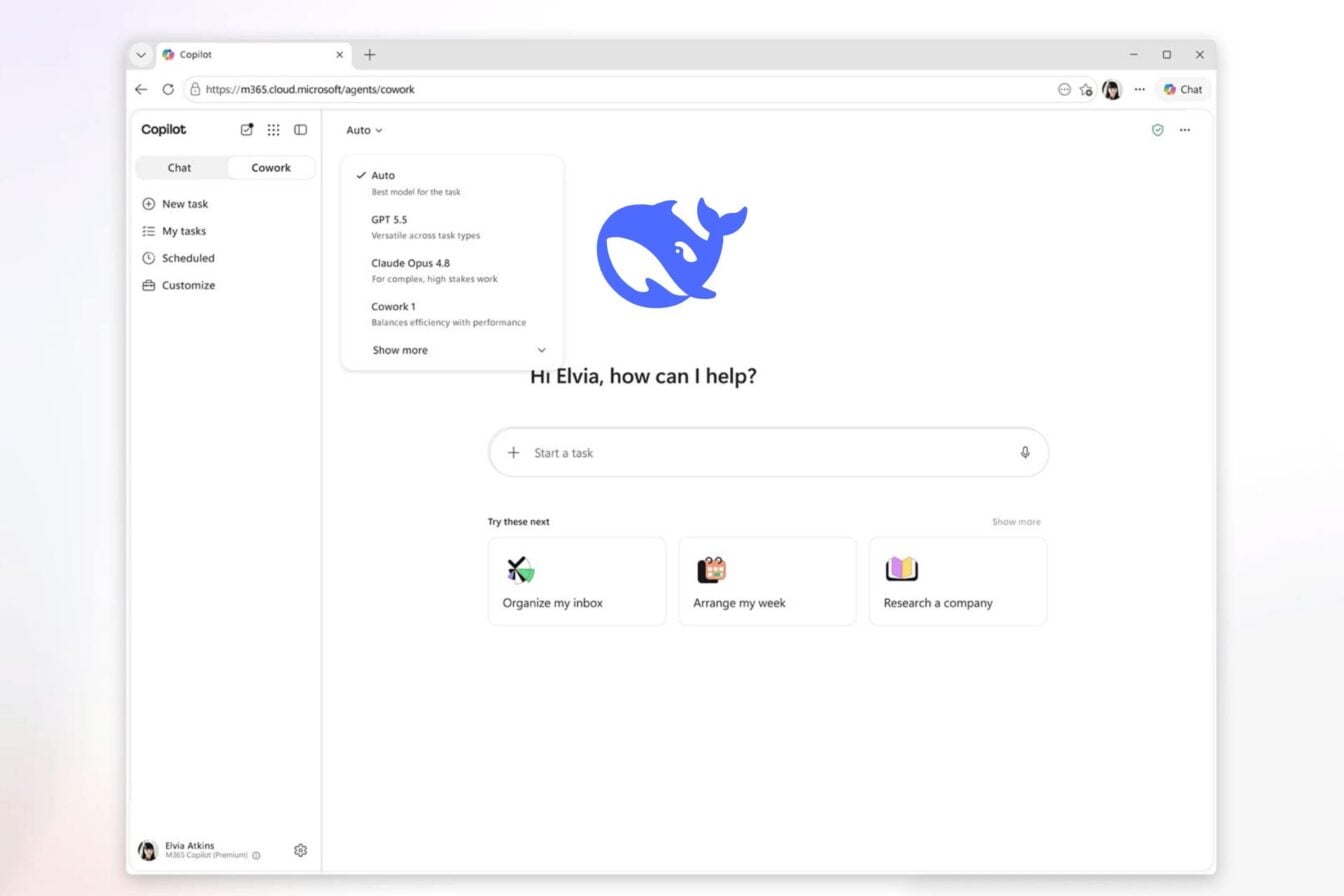The image size is (1344, 896).
Task: Click the Start a task input field
Action: pyautogui.click(x=768, y=453)
